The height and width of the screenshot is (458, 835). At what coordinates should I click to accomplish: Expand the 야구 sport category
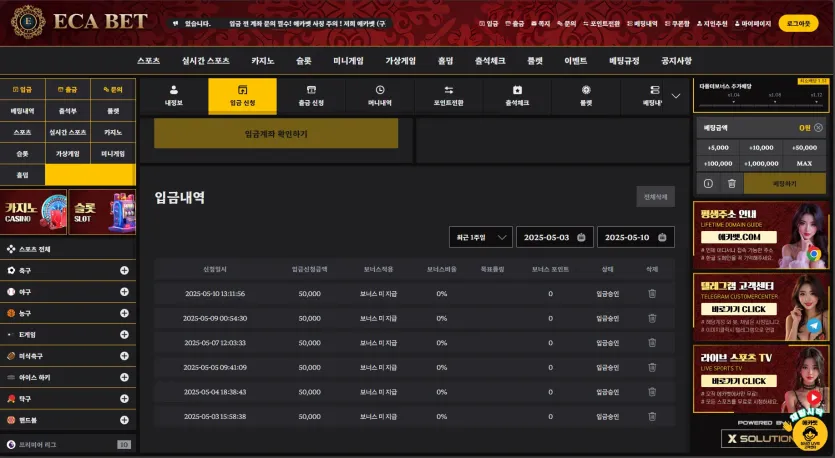(124, 292)
